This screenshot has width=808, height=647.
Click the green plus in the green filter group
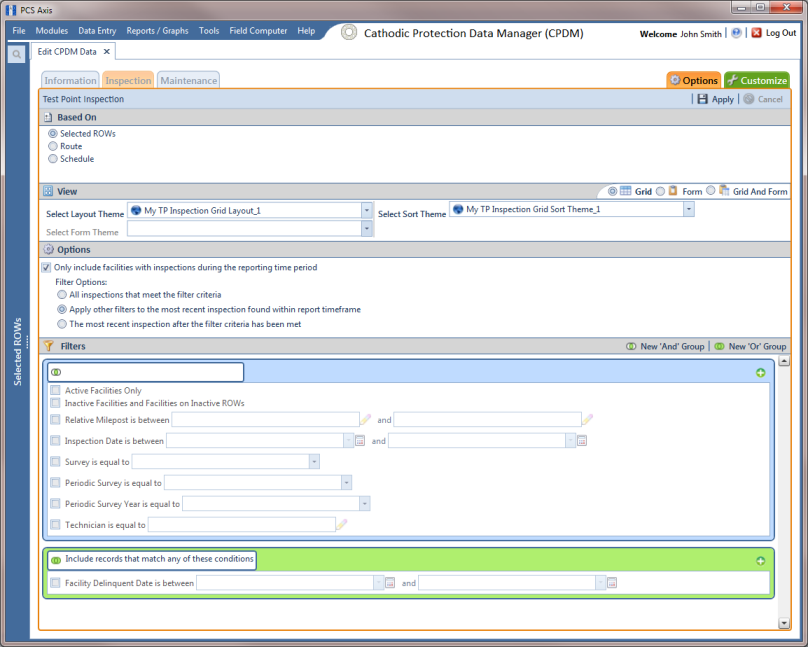click(760, 560)
